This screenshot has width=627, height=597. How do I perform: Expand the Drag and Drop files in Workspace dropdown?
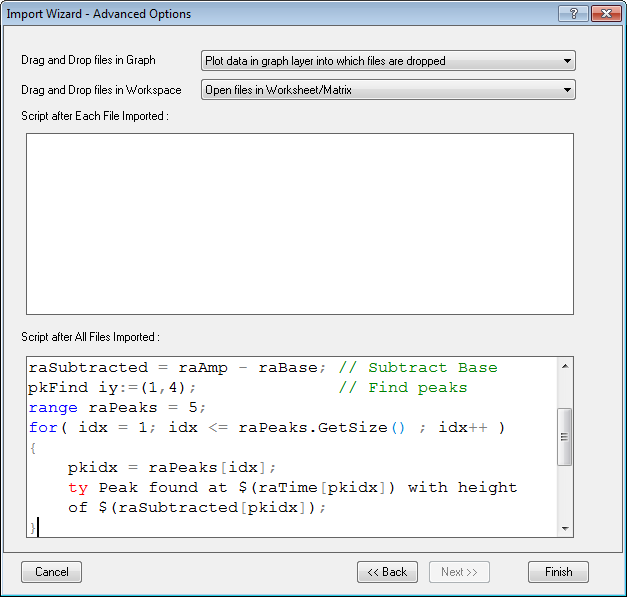pyautogui.click(x=388, y=90)
